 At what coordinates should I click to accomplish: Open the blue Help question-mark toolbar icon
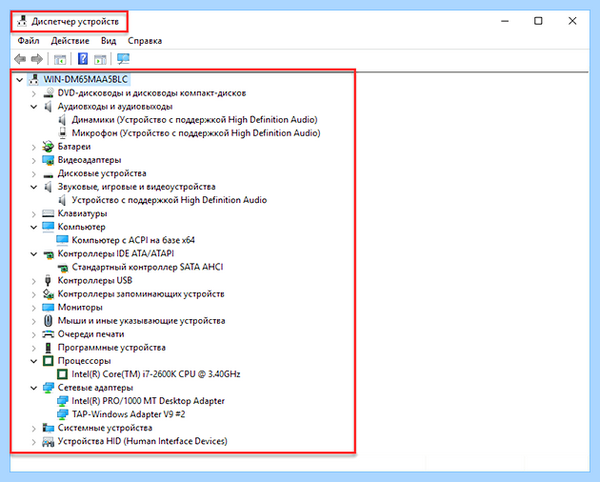83,59
